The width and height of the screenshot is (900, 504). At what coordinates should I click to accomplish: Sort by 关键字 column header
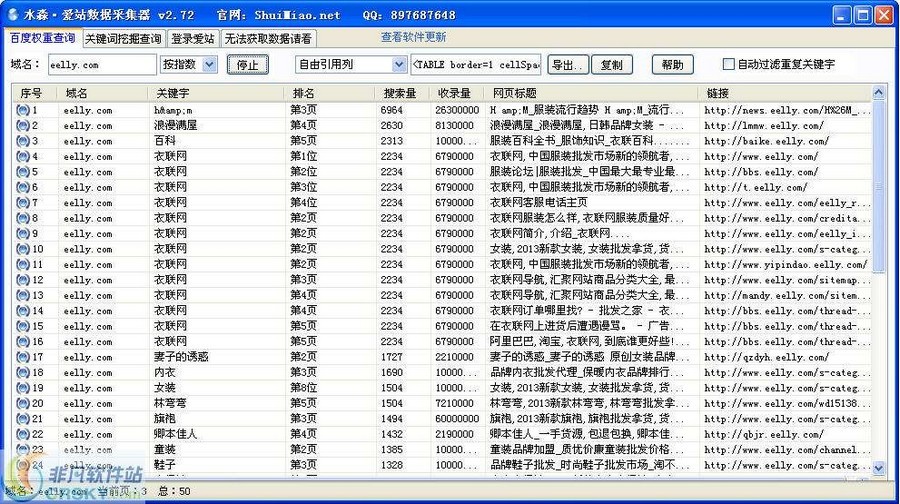(x=216, y=93)
